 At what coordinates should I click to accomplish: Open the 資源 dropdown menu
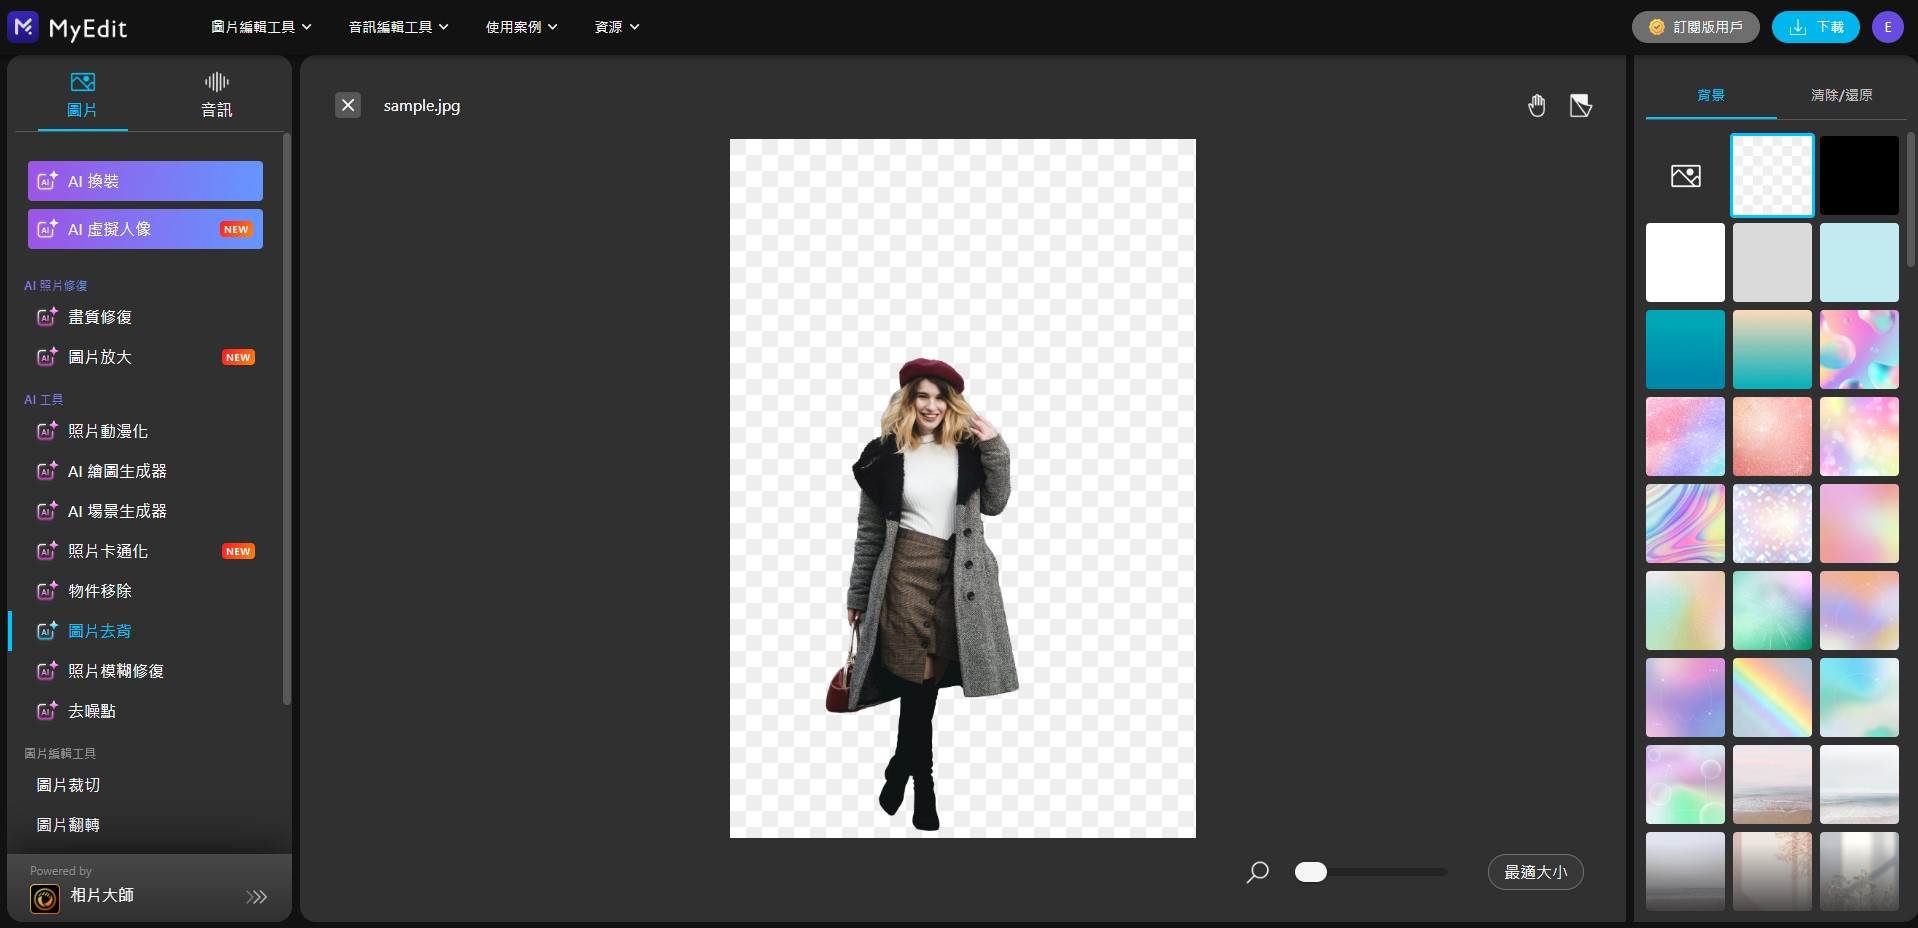click(x=616, y=27)
